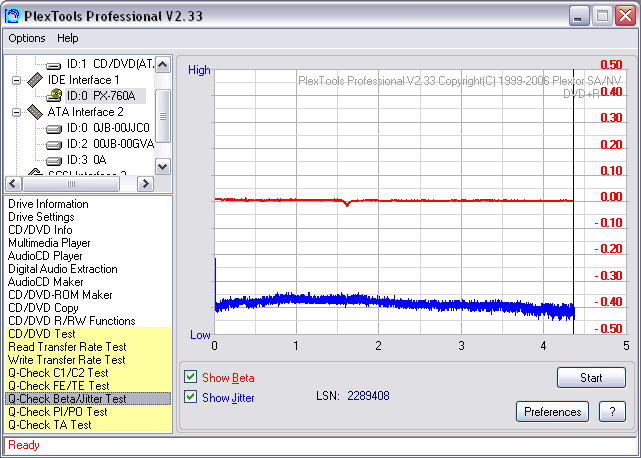The image size is (641, 458).
Task: Open the Options menu
Action: pyautogui.click(x=27, y=38)
